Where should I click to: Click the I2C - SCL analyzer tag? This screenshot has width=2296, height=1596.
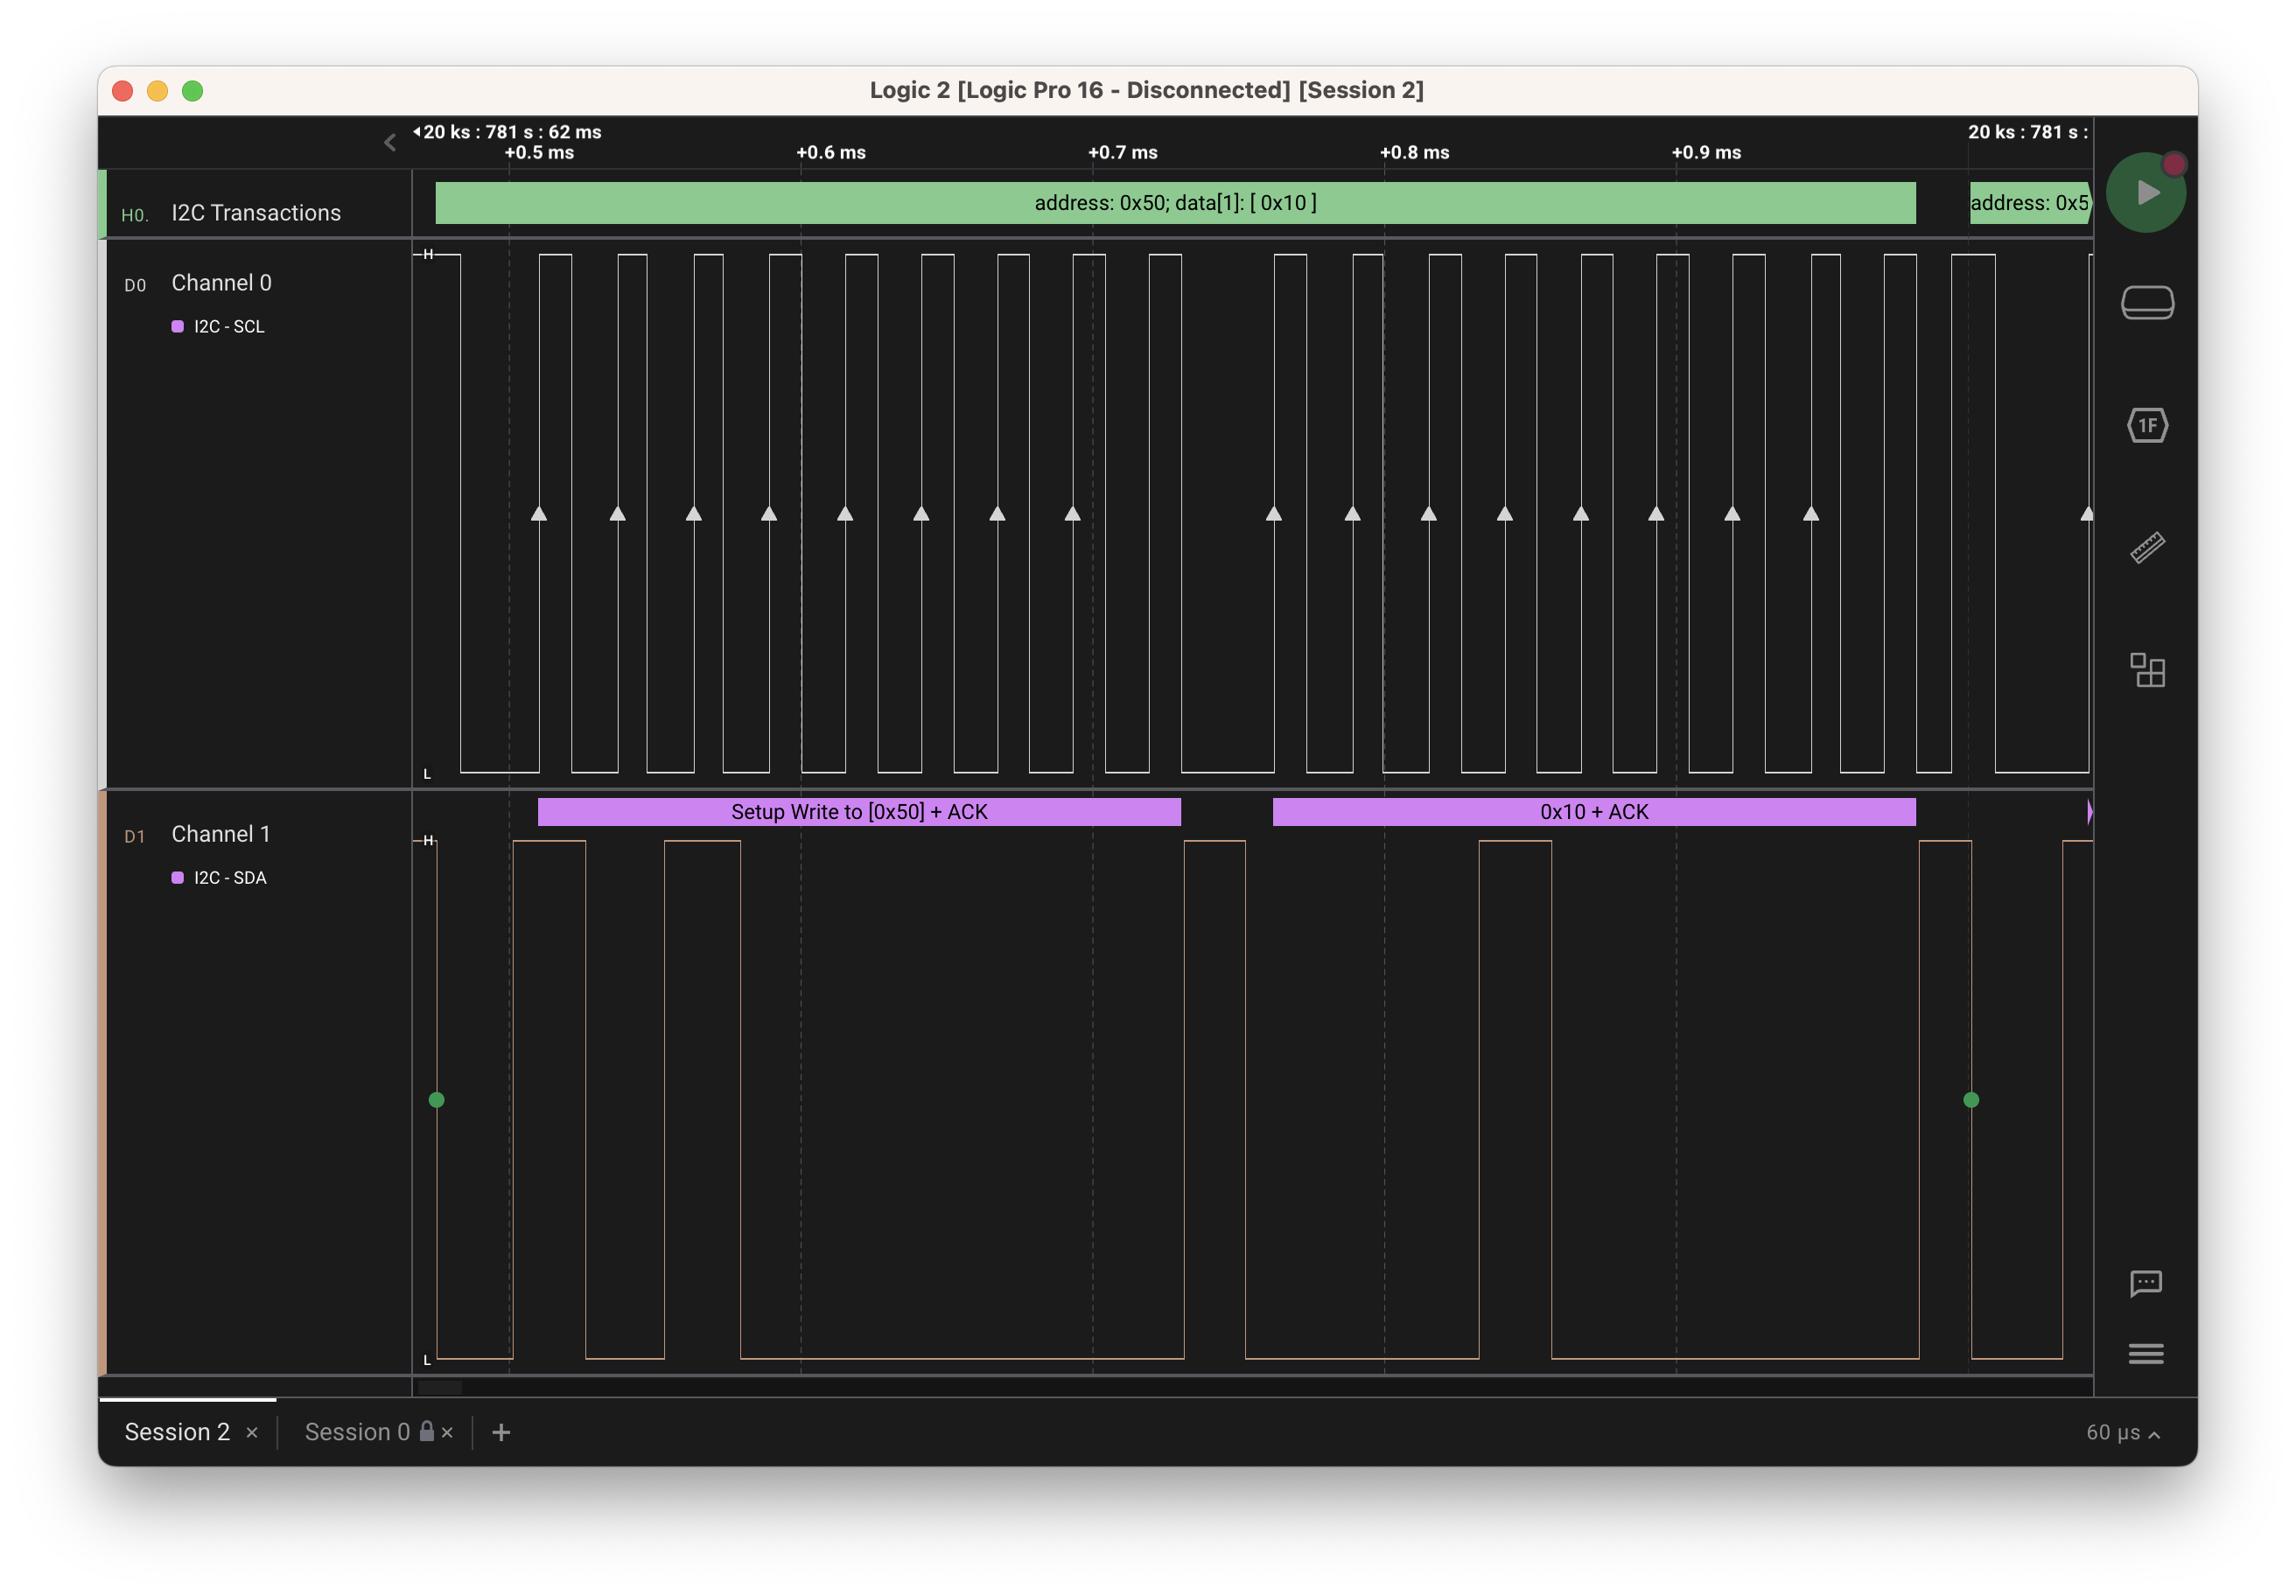[229, 327]
